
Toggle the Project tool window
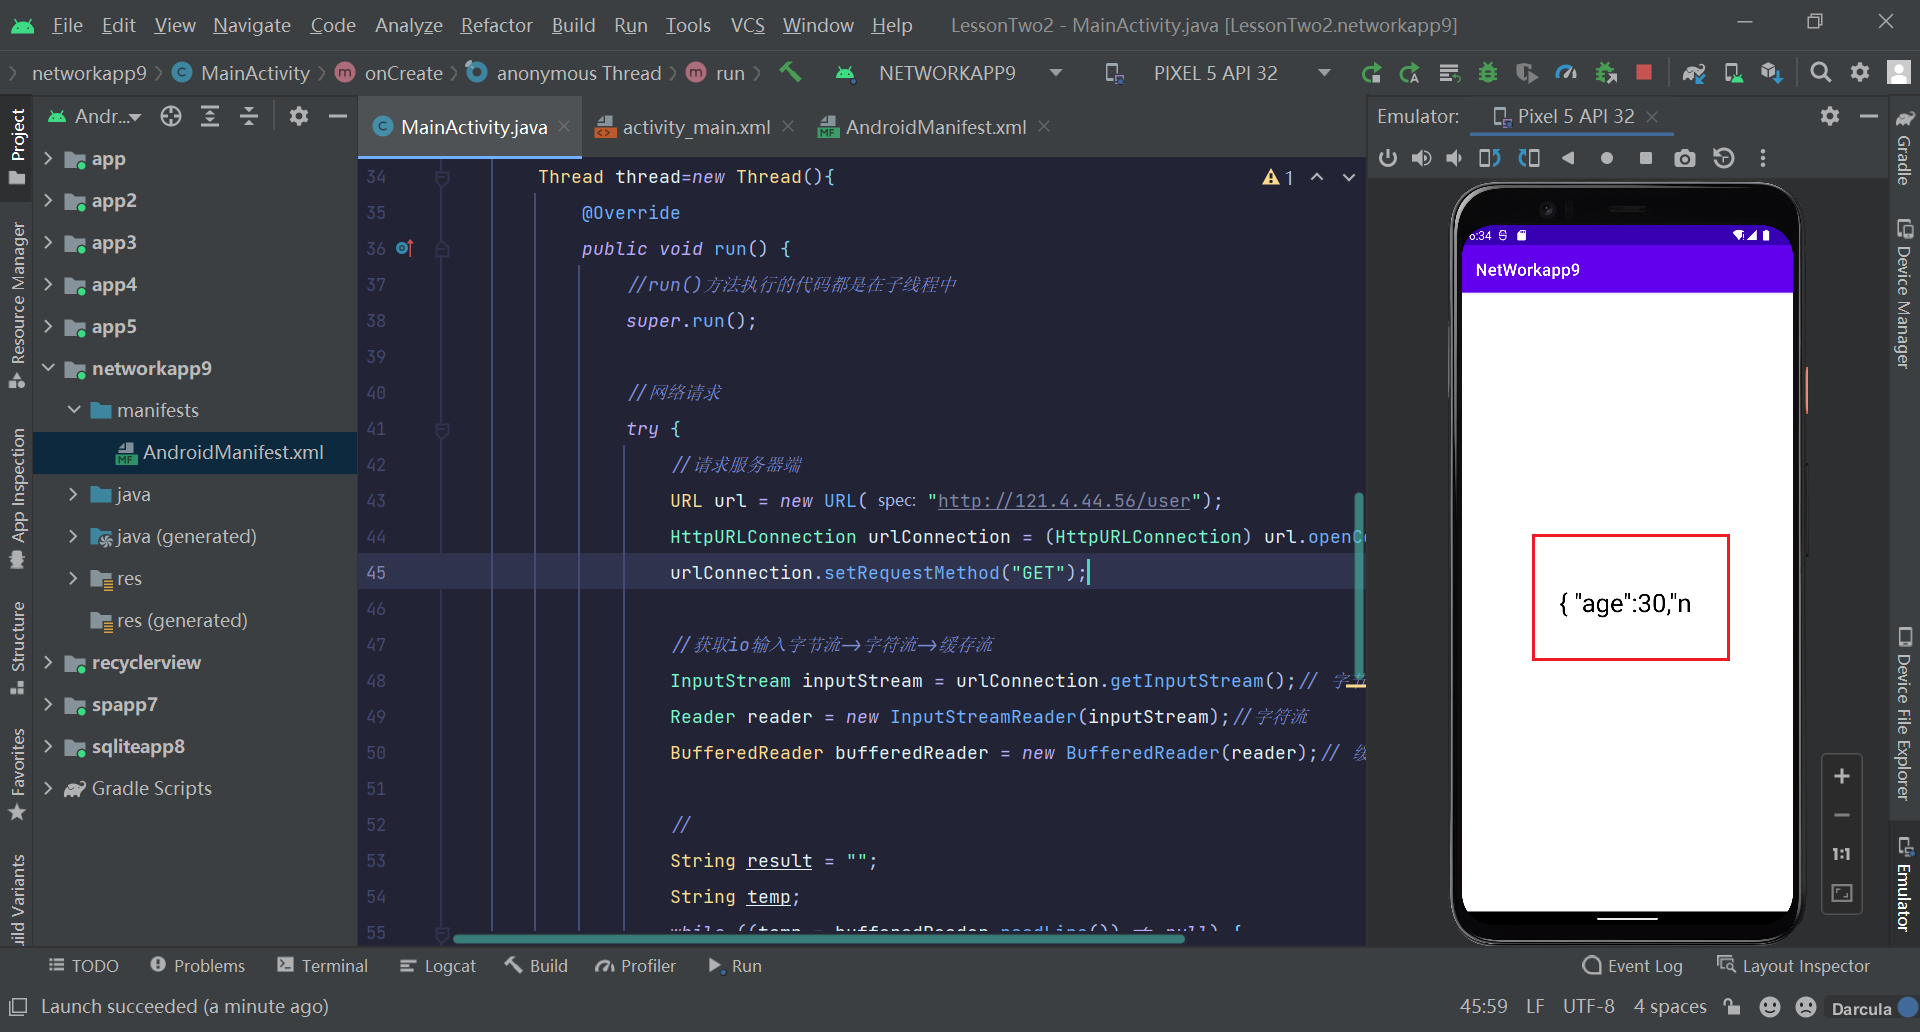click(x=17, y=140)
